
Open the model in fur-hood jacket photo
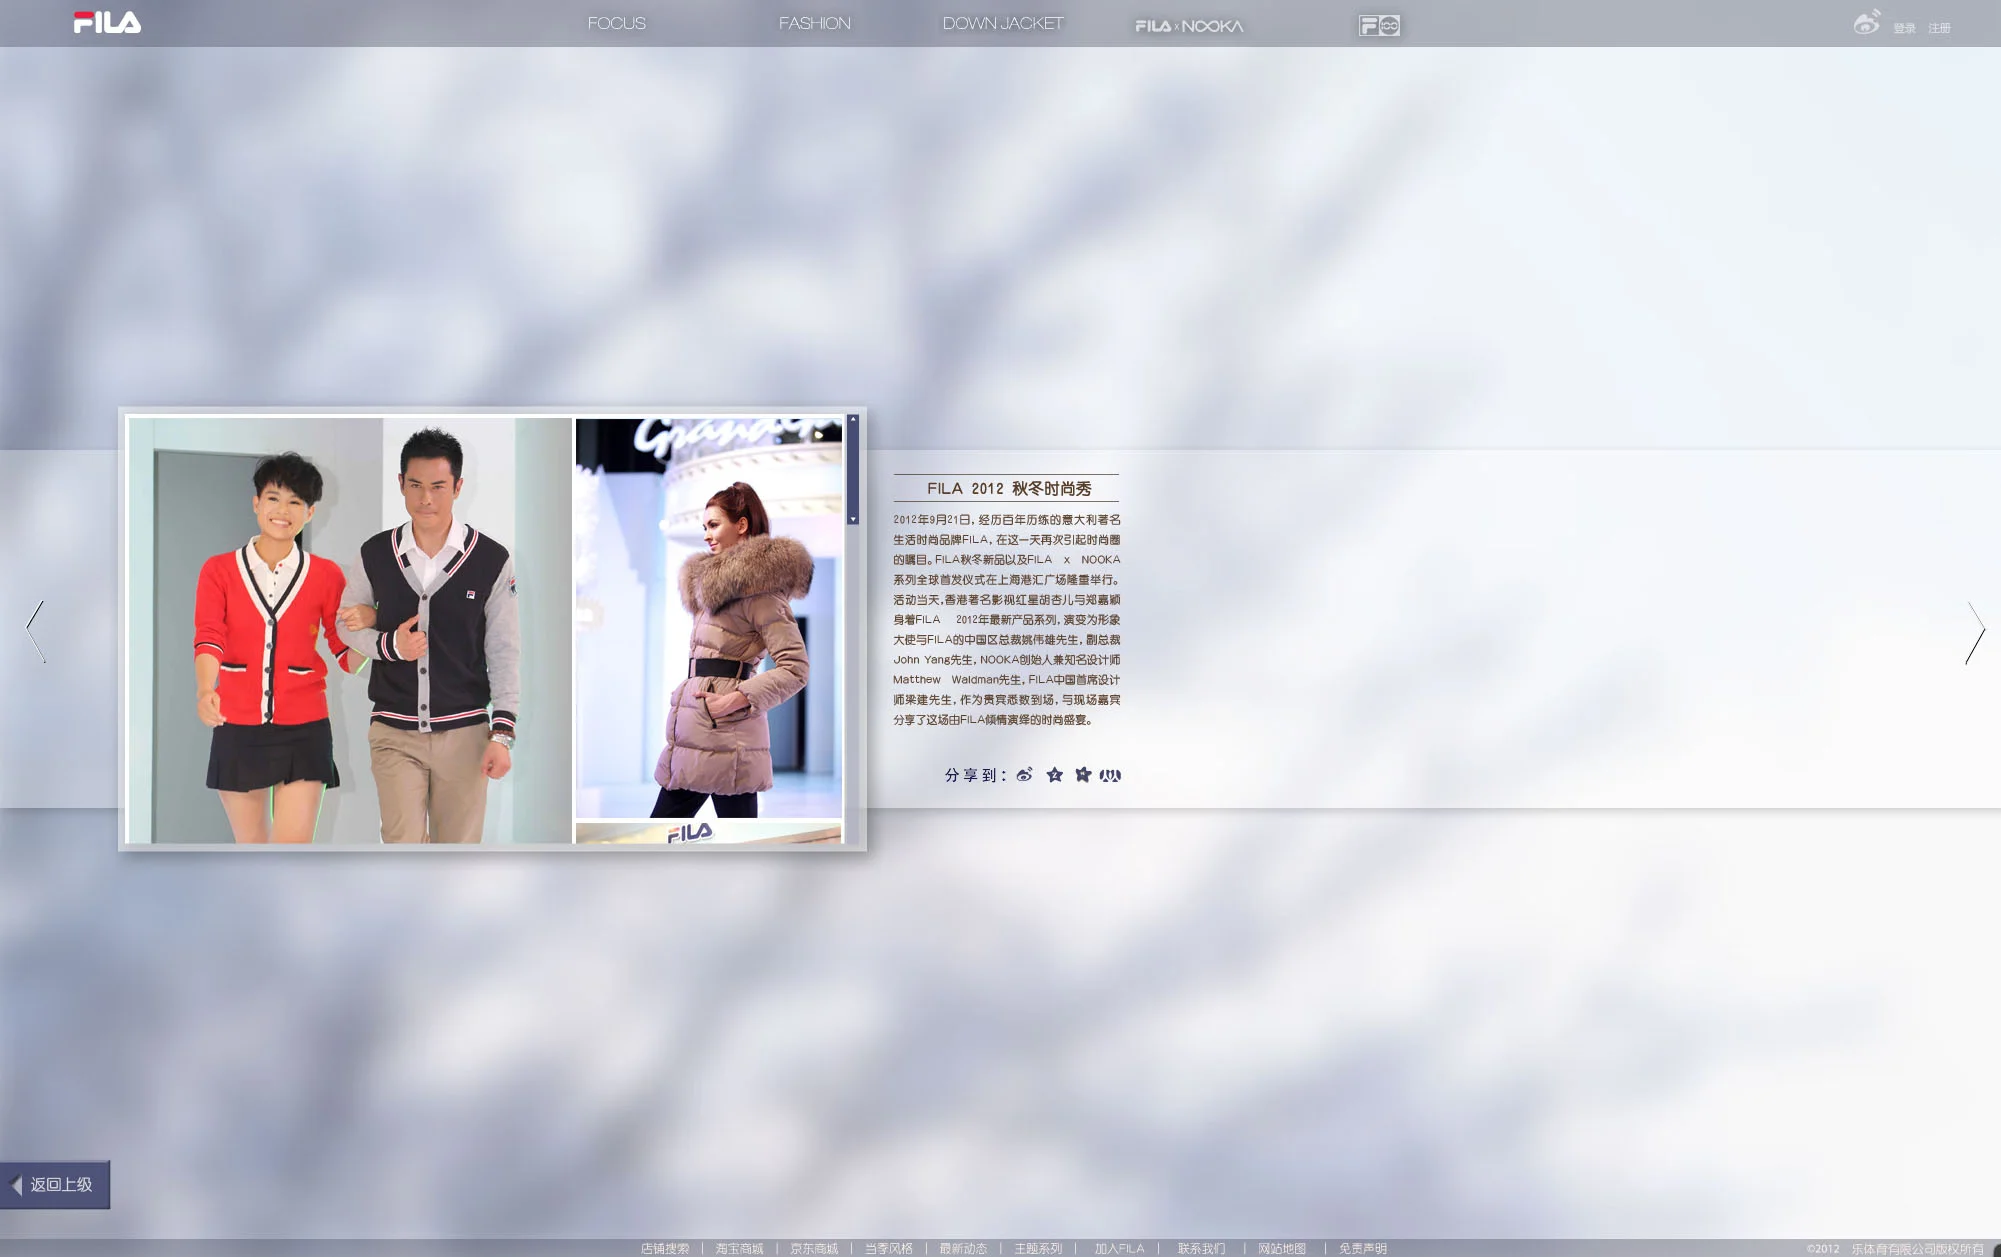point(709,618)
